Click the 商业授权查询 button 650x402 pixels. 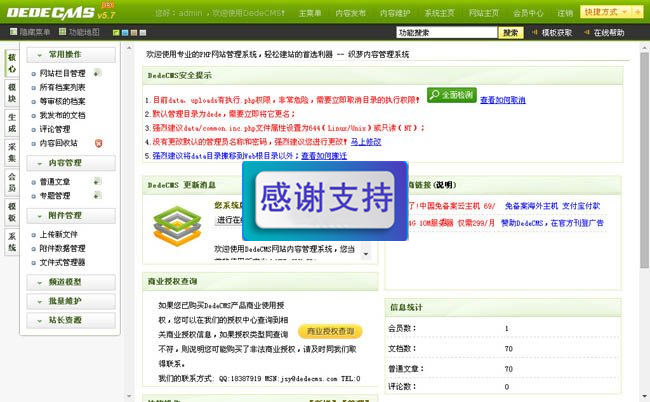coord(330,331)
